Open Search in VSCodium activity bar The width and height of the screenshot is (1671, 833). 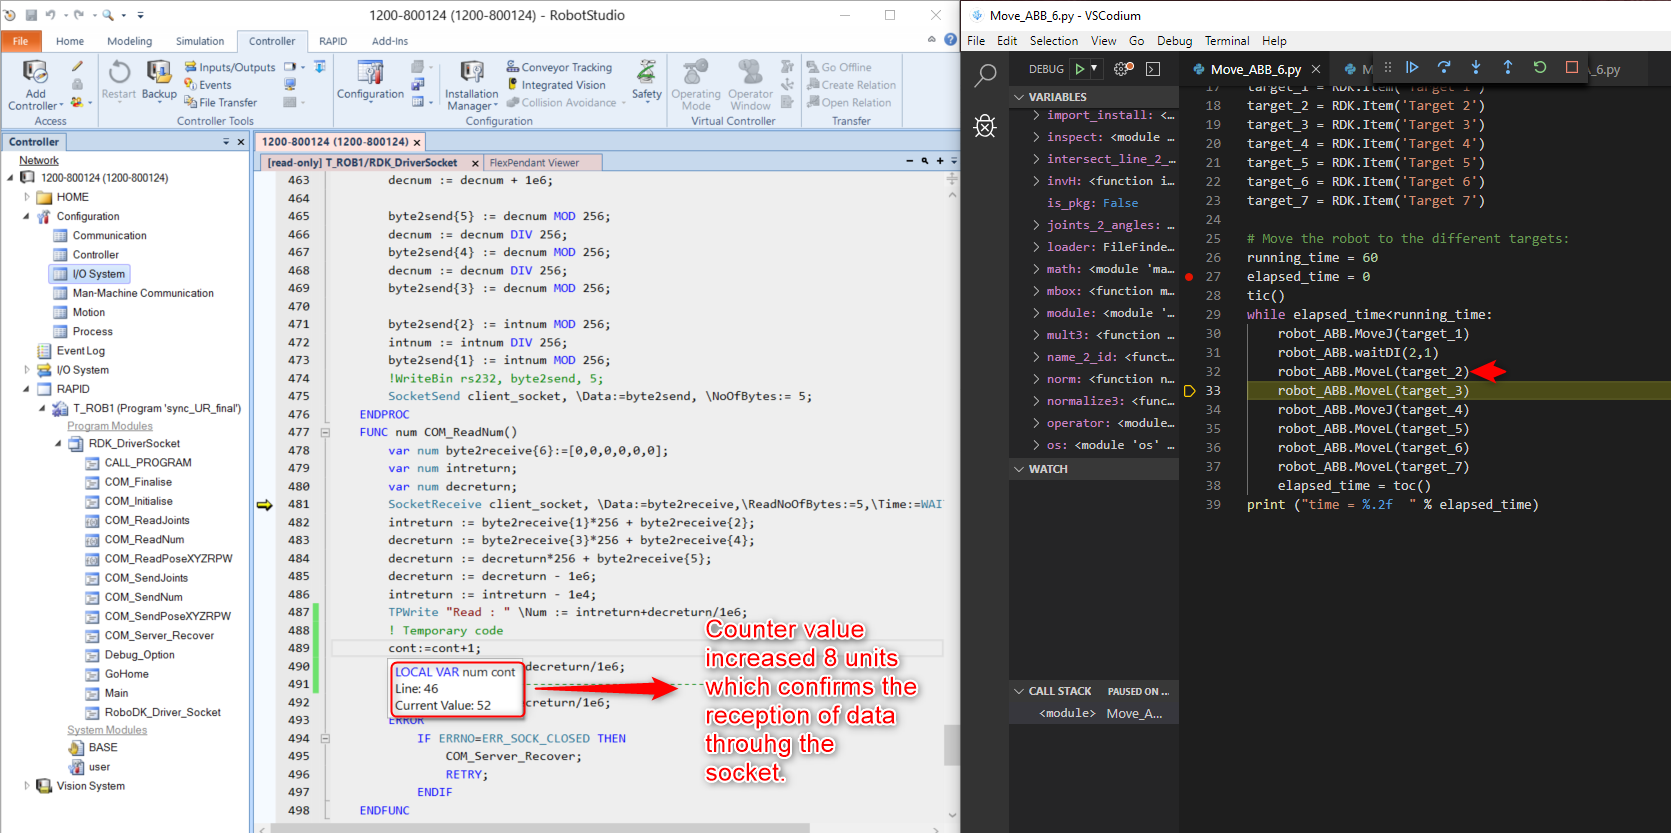coord(985,75)
